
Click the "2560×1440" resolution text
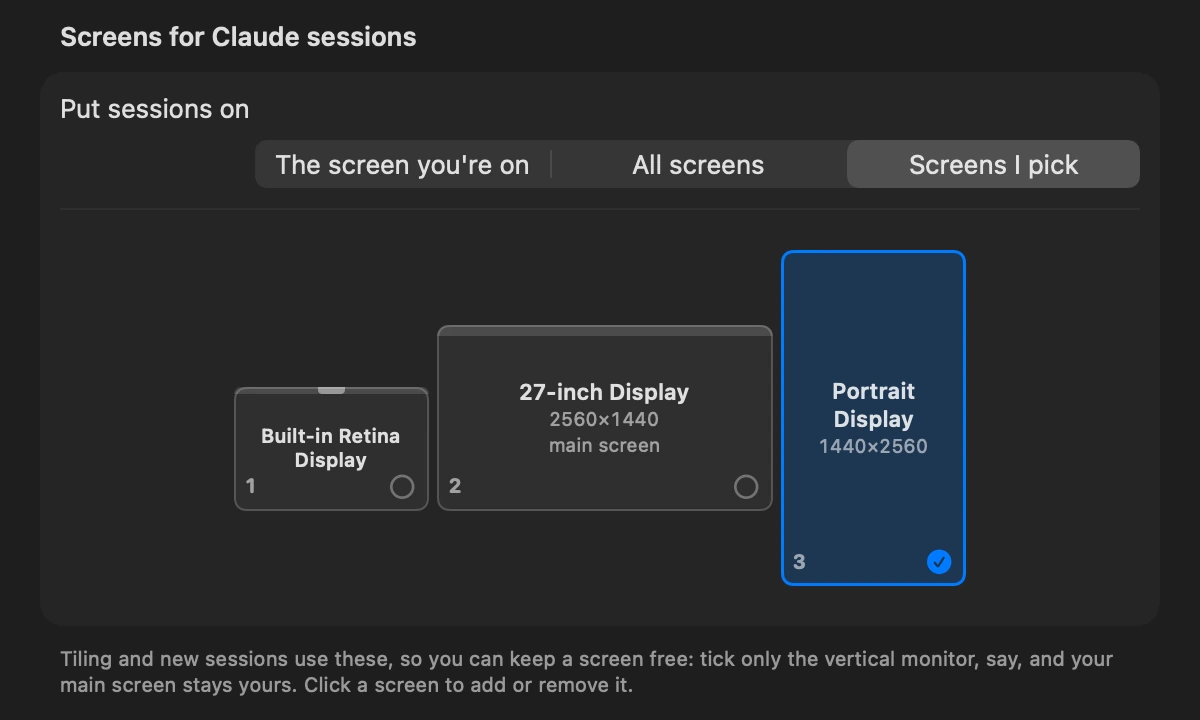coord(604,420)
